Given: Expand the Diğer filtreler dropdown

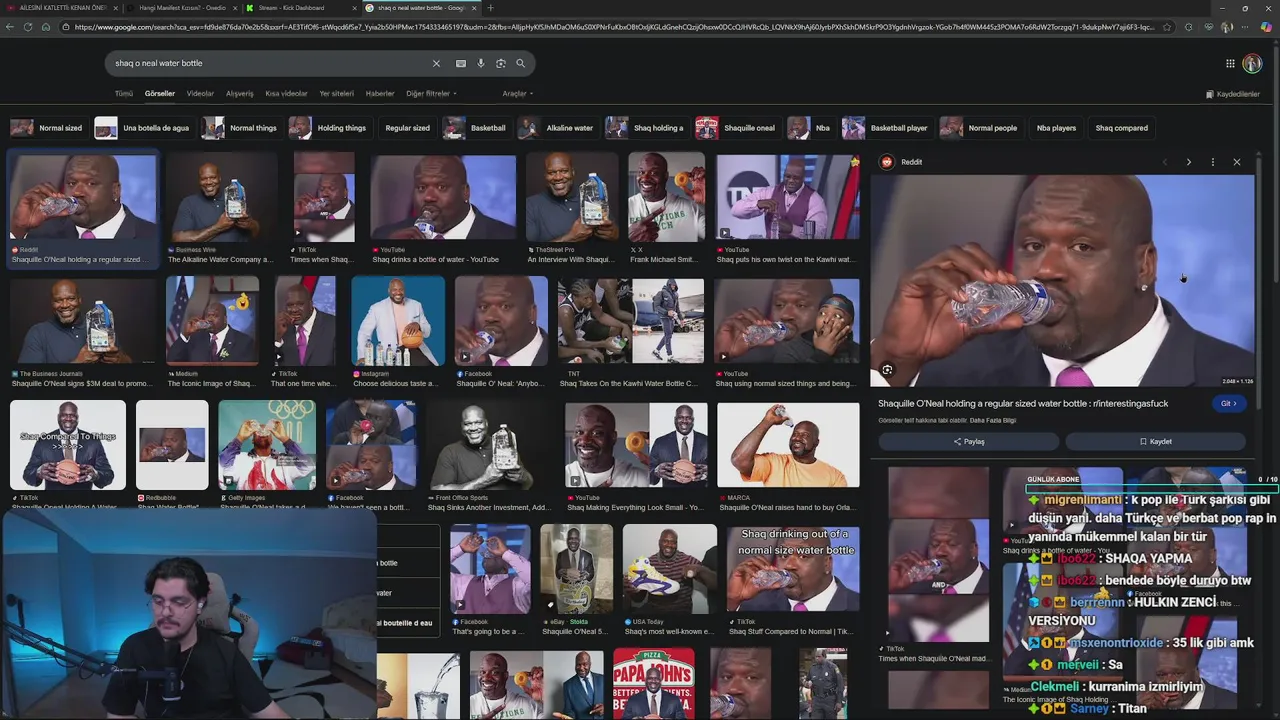Looking at the screenshot, I should [x=431, y=94].
